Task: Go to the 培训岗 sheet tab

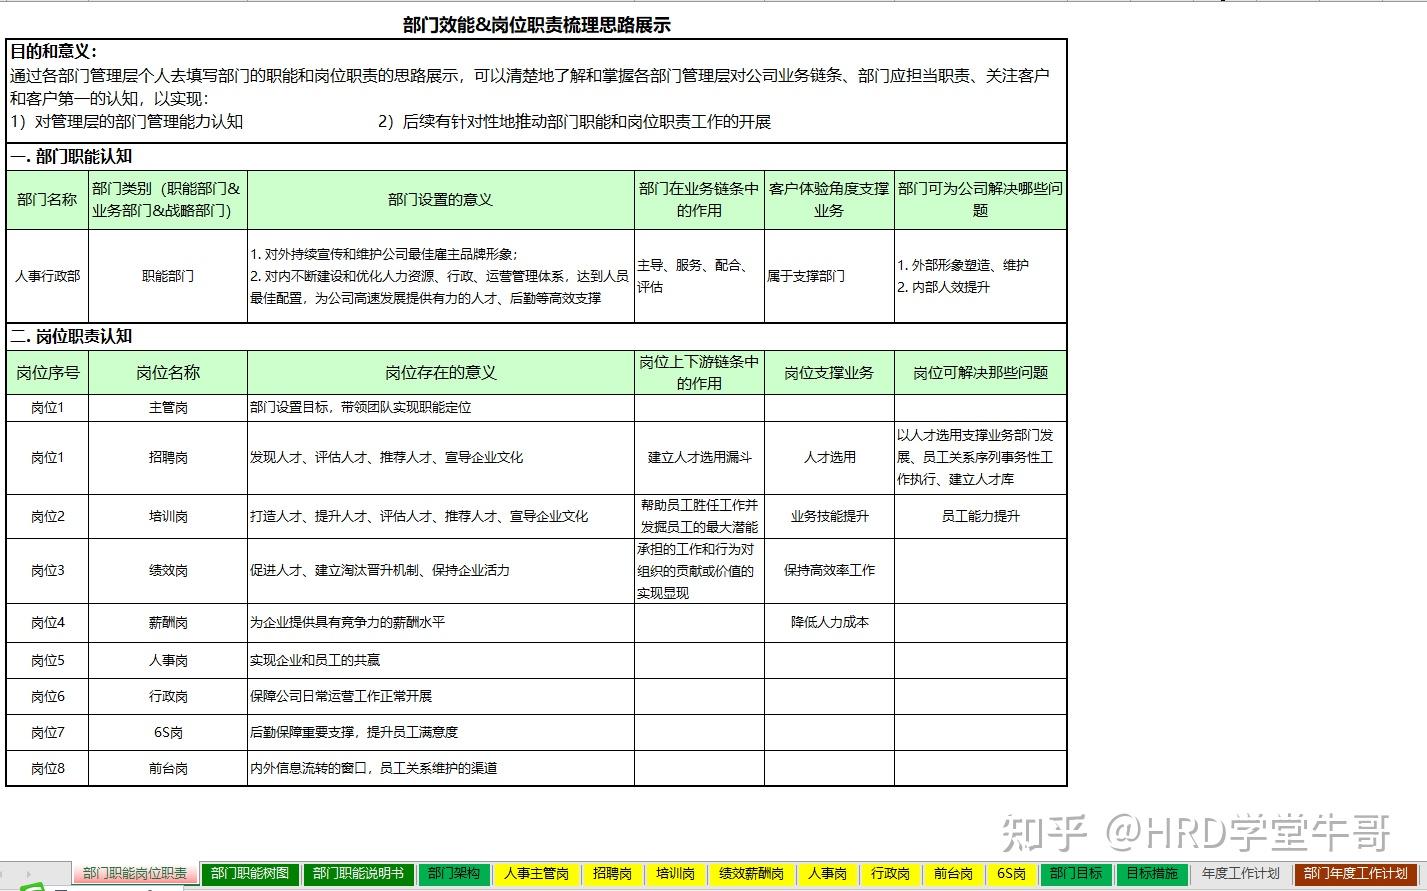Action: pos(675,873)
